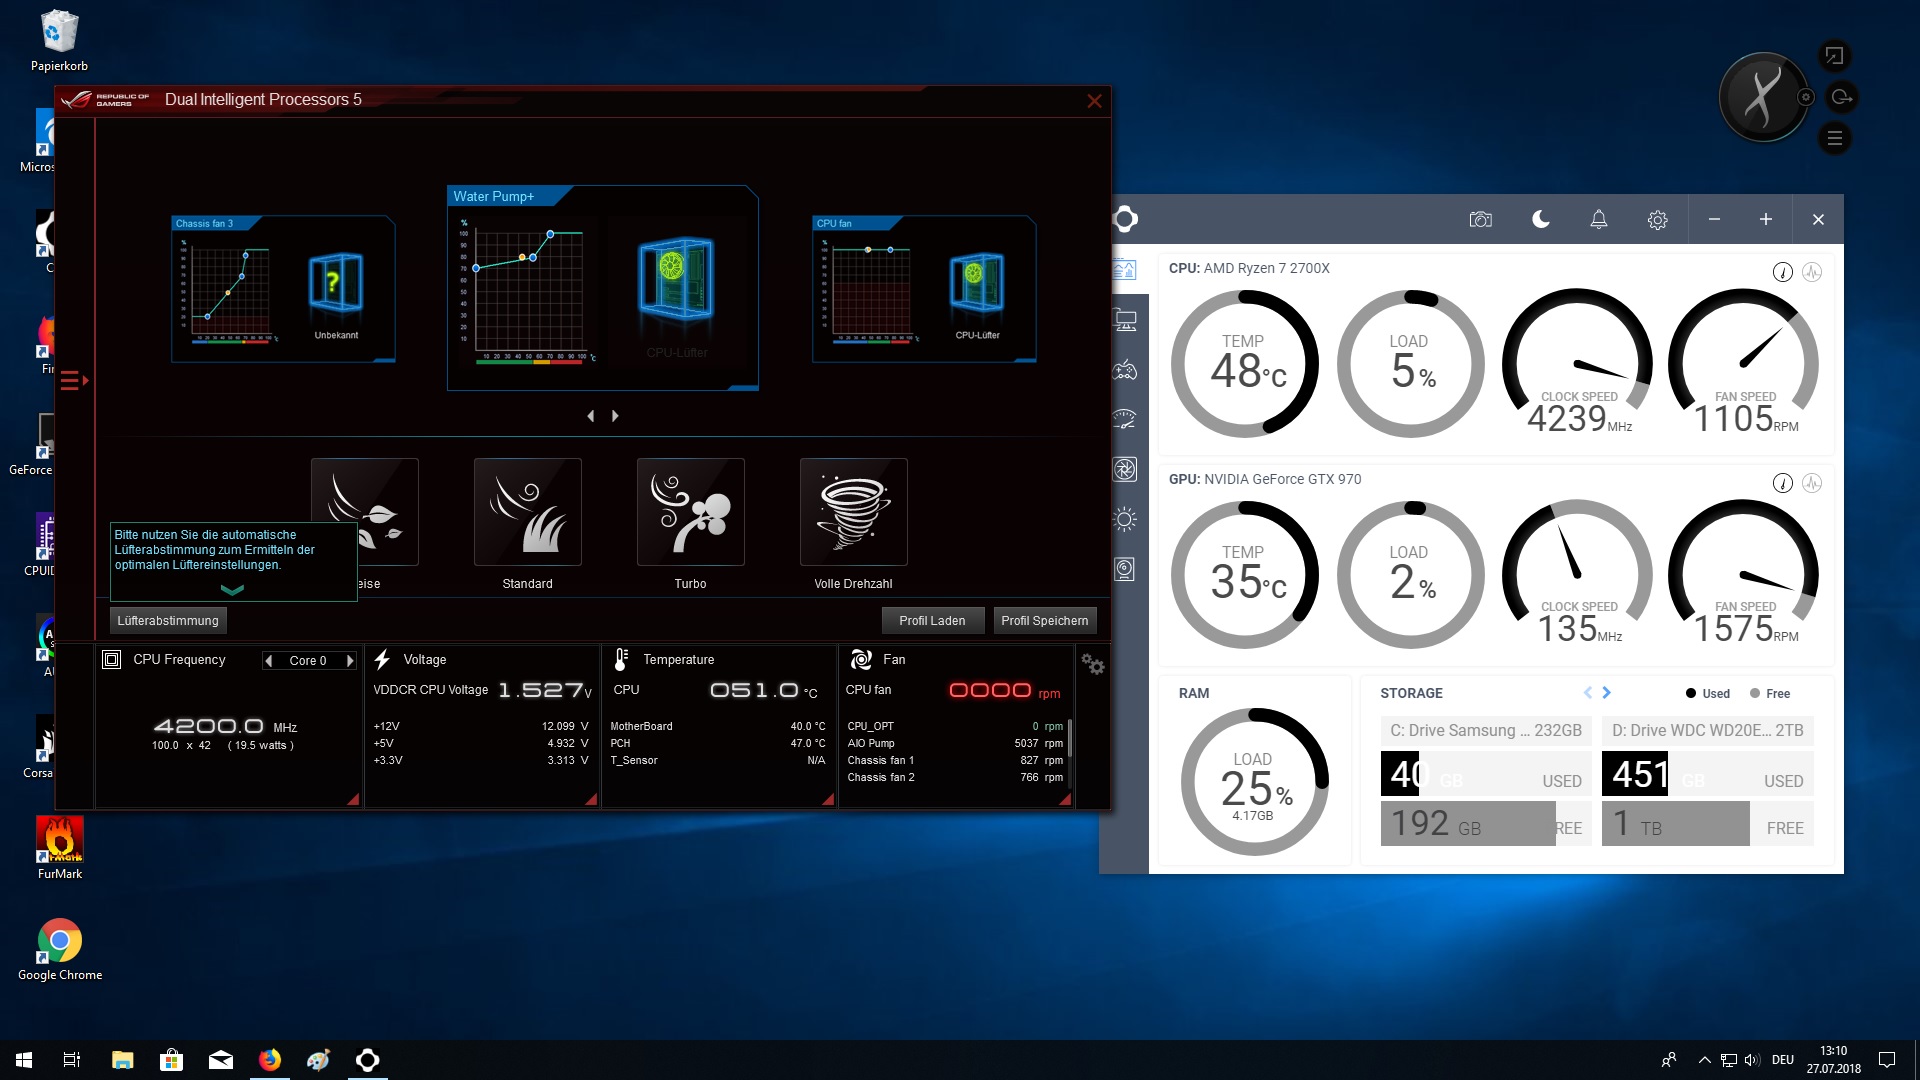Open CAM settings gear

(1657, 220)
